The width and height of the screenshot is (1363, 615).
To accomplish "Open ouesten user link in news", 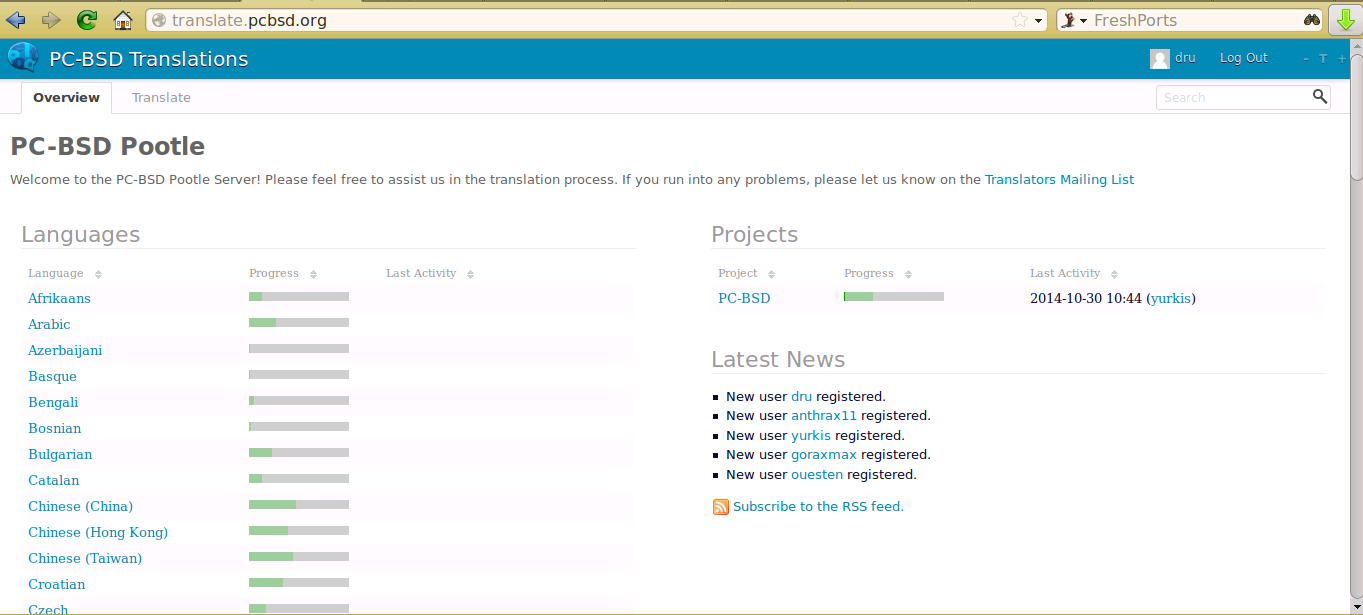I will tap(817, 474).
